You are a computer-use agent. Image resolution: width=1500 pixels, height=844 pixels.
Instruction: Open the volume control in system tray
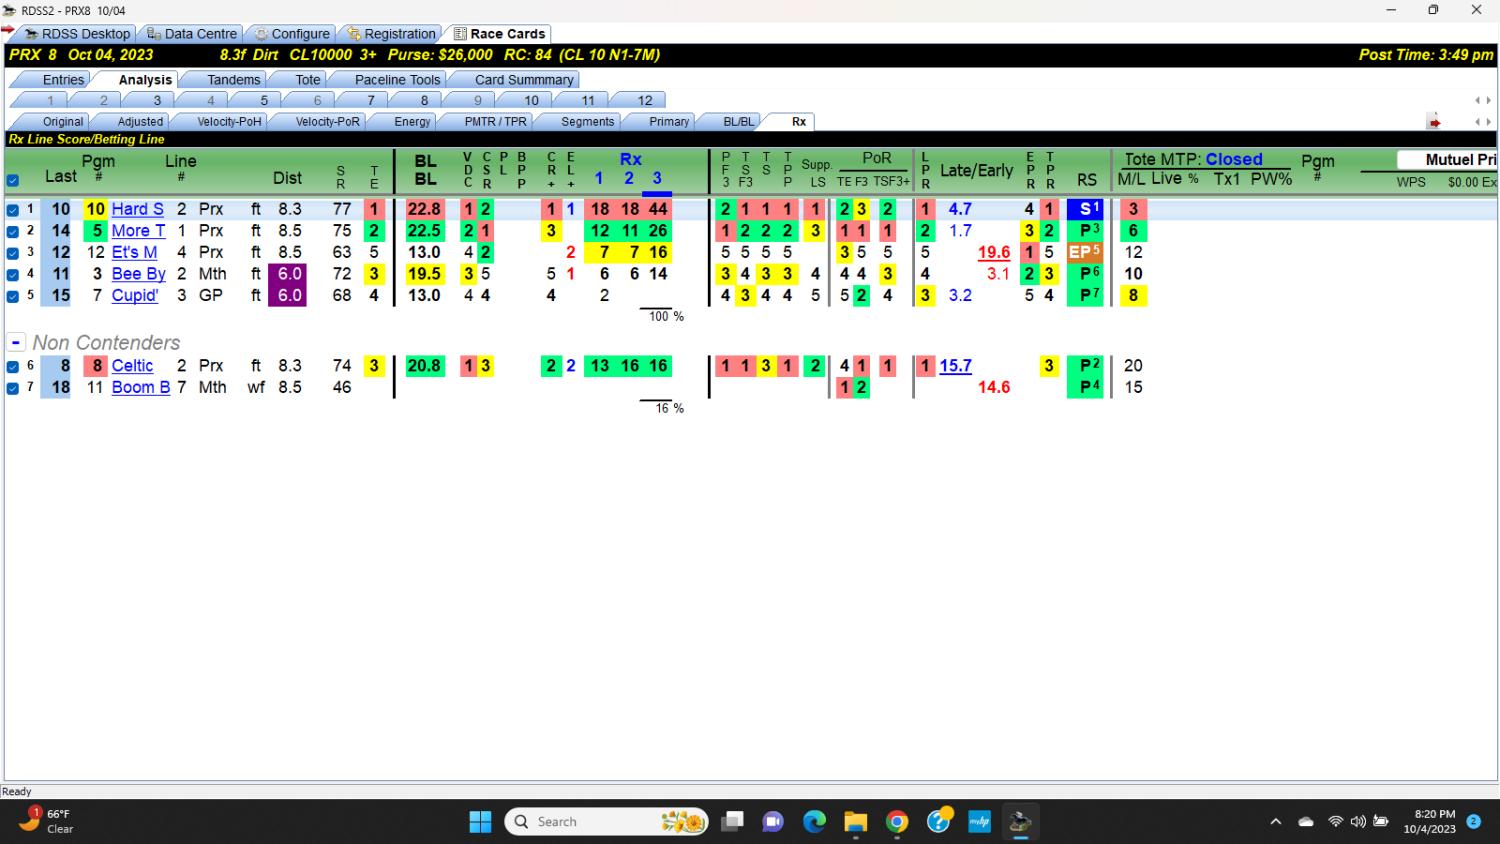(1358, 822)
